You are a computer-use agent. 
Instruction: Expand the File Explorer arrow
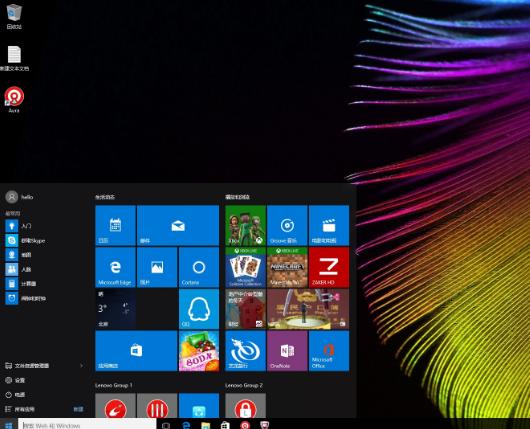pyautogui.click(x=81, y=366)
